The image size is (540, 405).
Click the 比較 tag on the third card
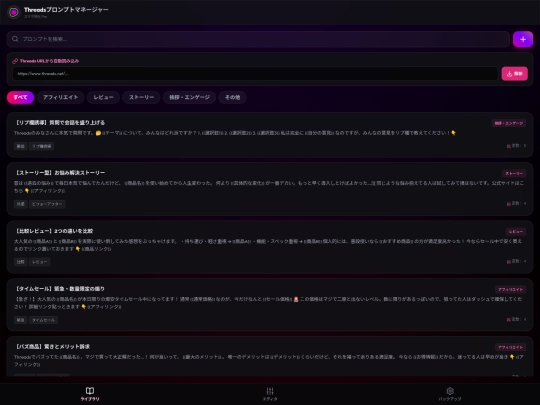click(x=21, y=262)
